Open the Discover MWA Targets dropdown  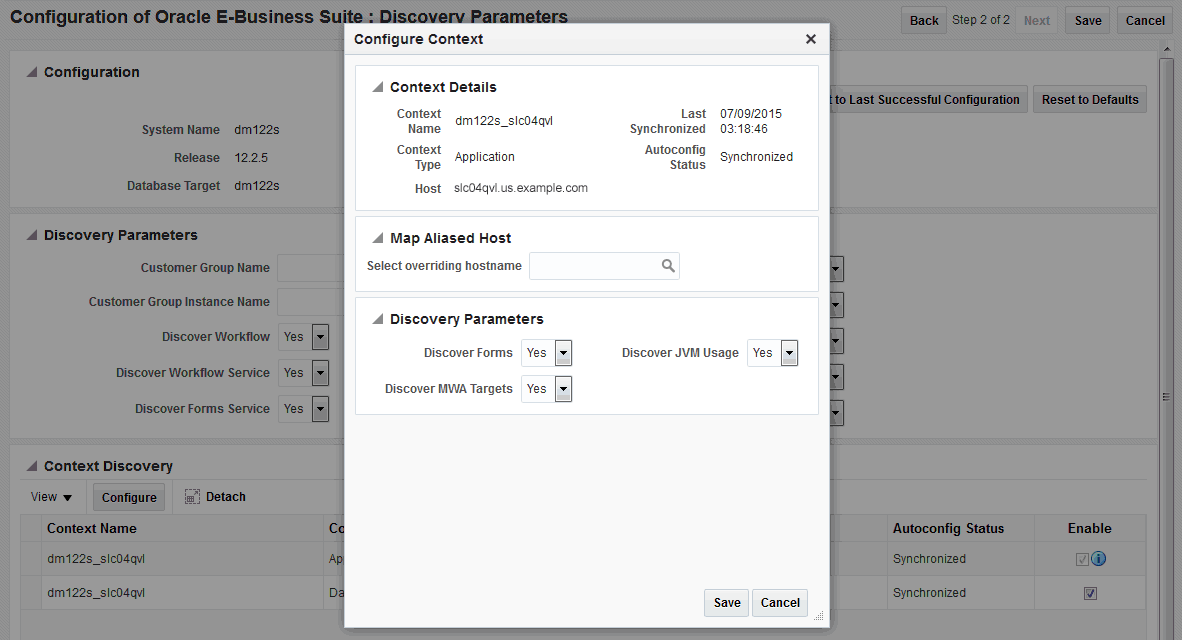(563, 389)
